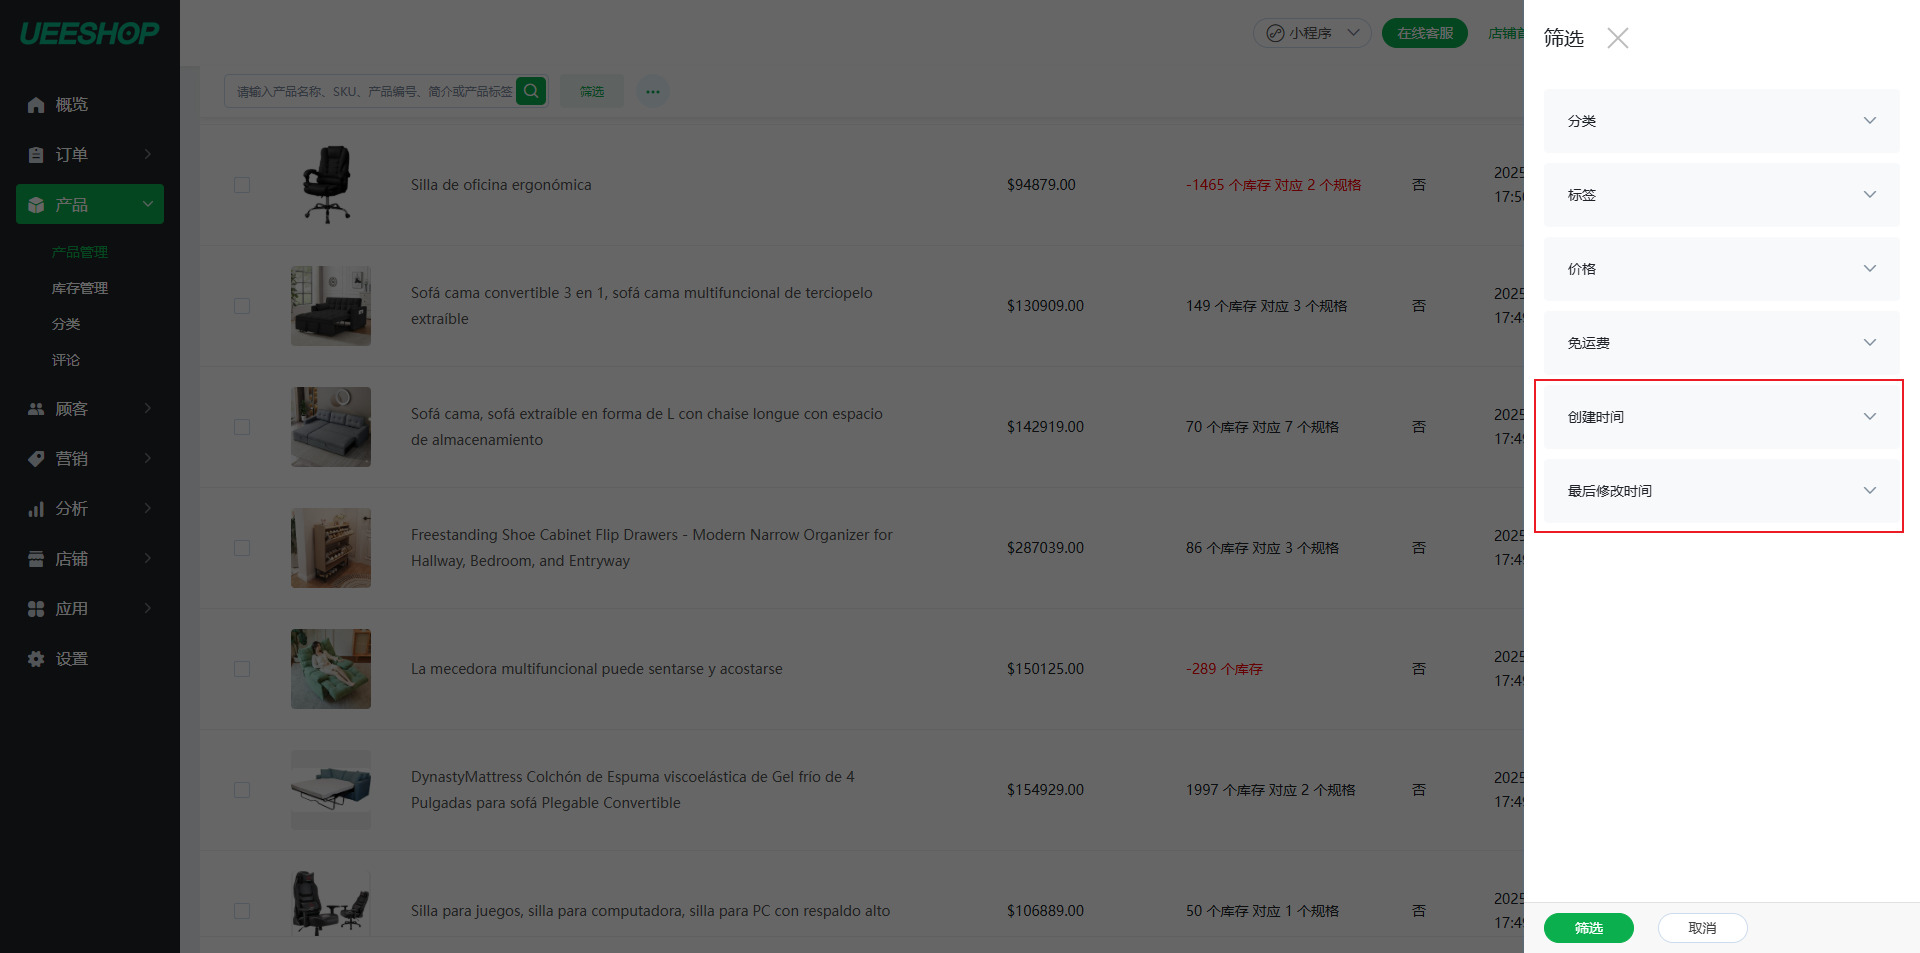
Task: Click the green search magnifier icon
Action: [x=531, y=91]
